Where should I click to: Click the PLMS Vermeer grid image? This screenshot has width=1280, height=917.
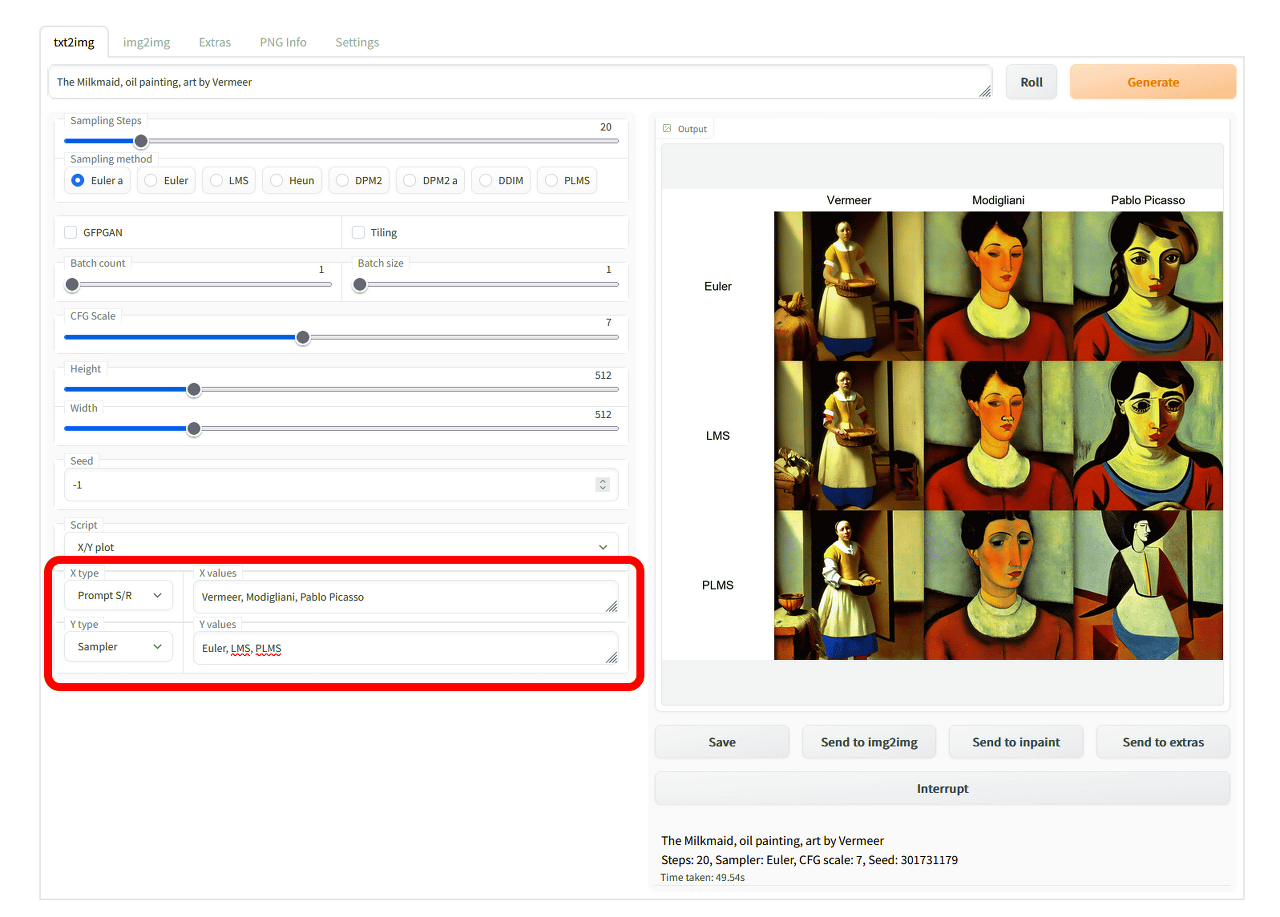[x=849, y=585]
